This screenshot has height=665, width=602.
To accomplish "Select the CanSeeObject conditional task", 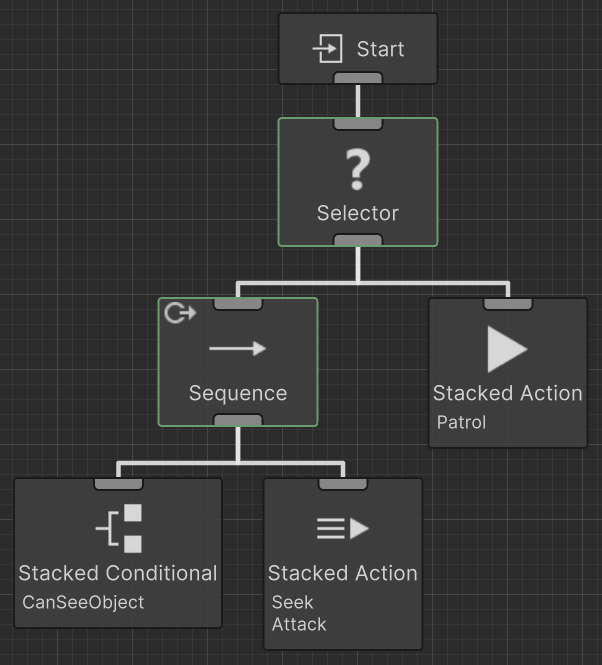I will pos(83,602).
